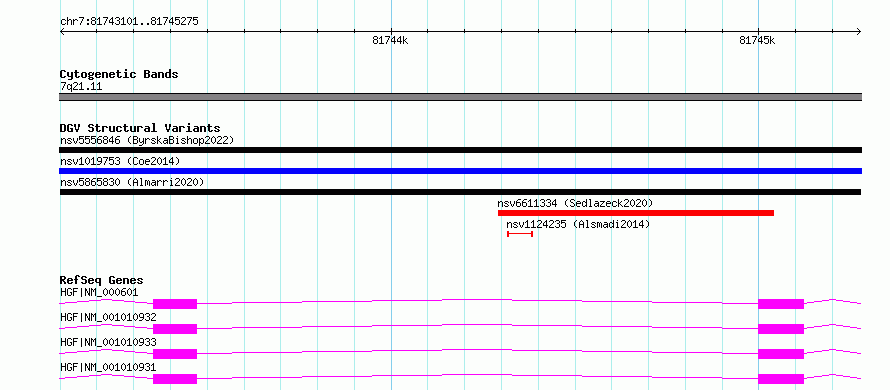The width and height of the screenshot is (890, 390).
Task: Click the right exon of HGF|NM_001010932
Action: tap(781, 329)
